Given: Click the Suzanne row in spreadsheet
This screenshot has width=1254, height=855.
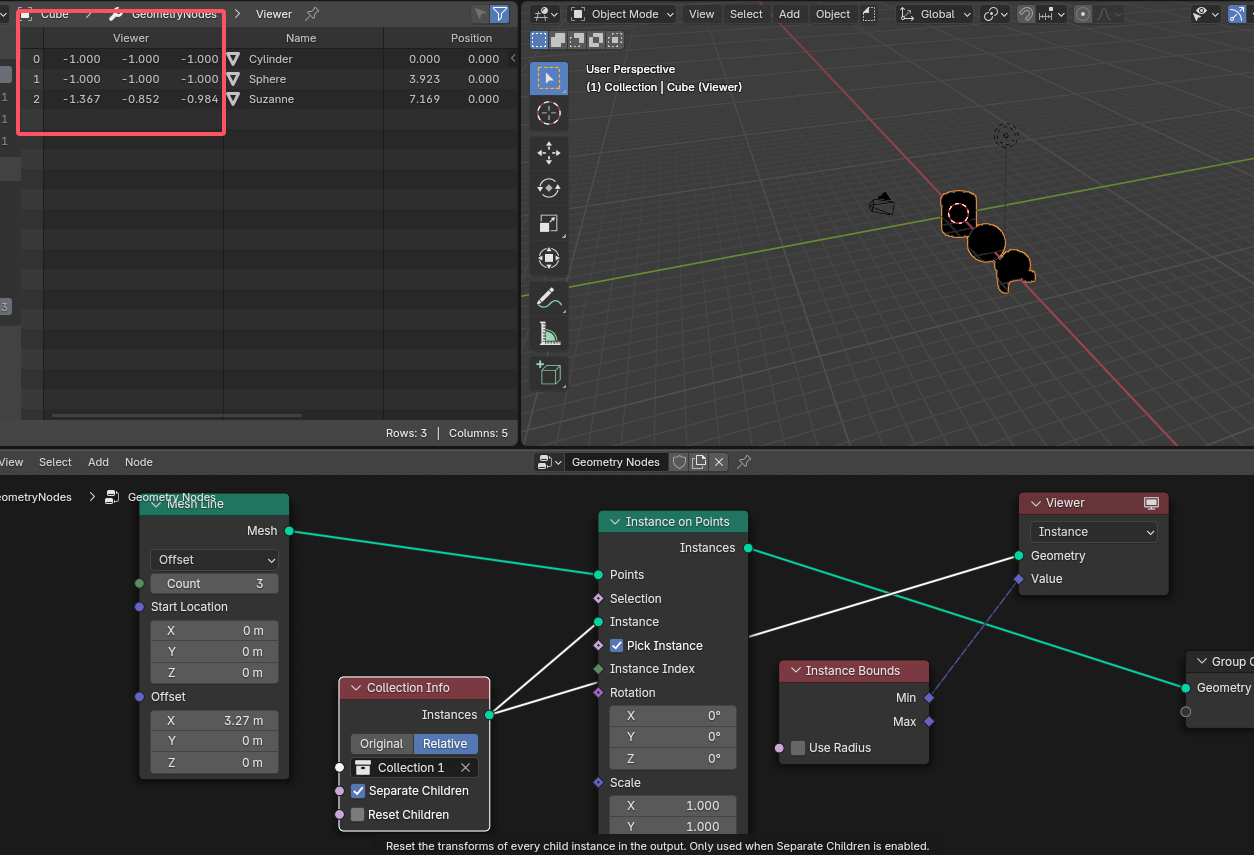Looking at the screenshot, I should tap(270, 99).
